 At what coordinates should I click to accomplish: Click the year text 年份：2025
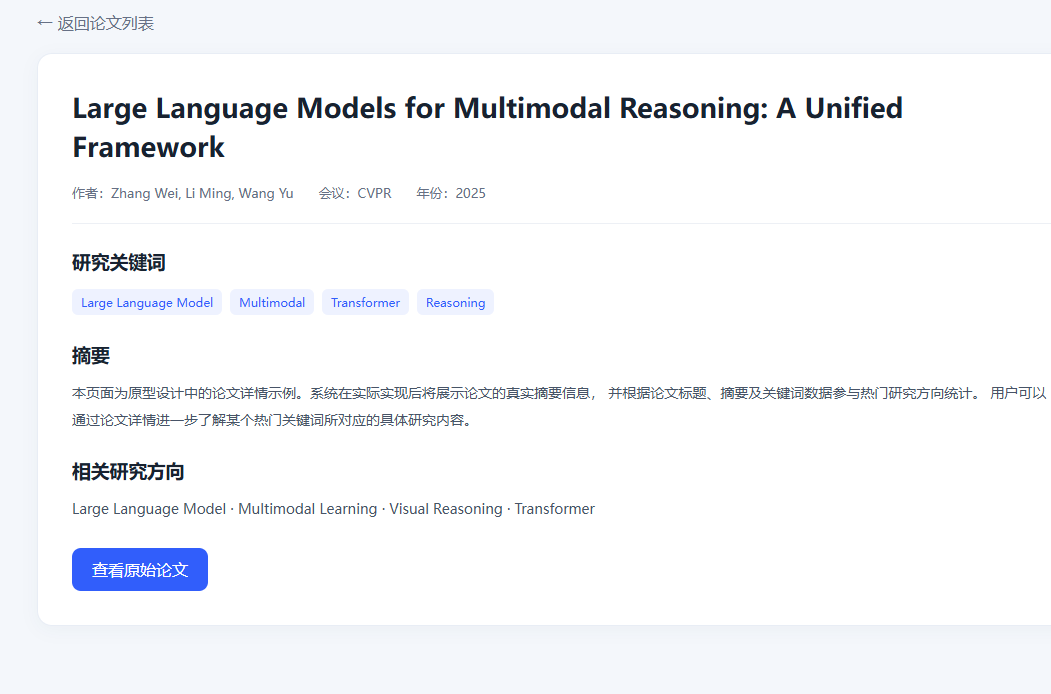point(451,193)
